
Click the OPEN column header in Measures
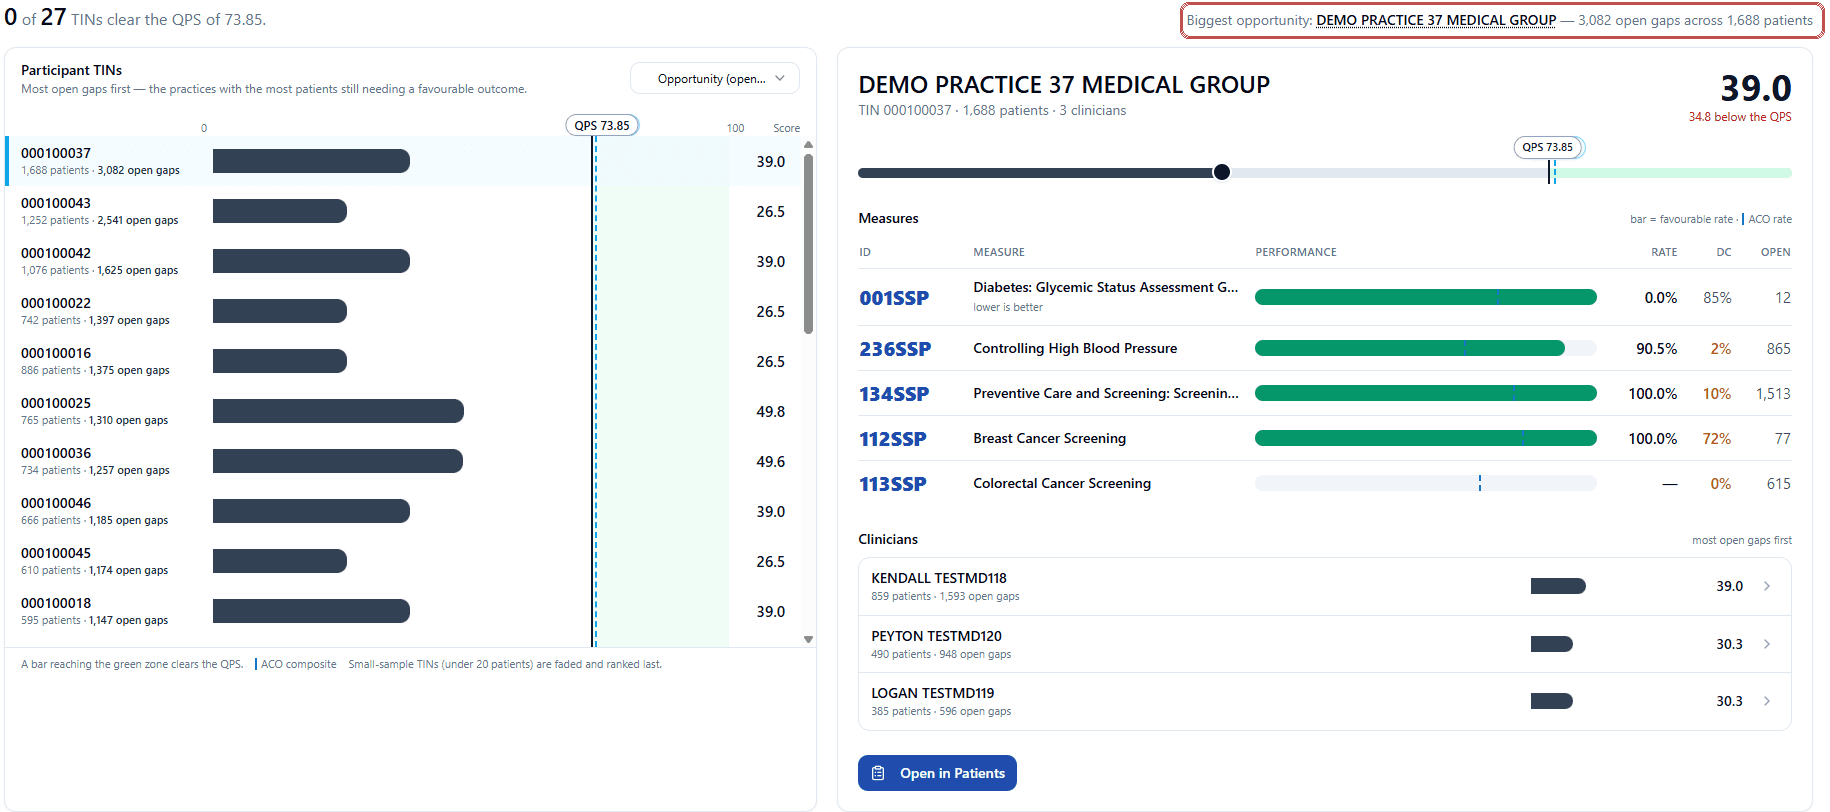tap(1775, 252)
